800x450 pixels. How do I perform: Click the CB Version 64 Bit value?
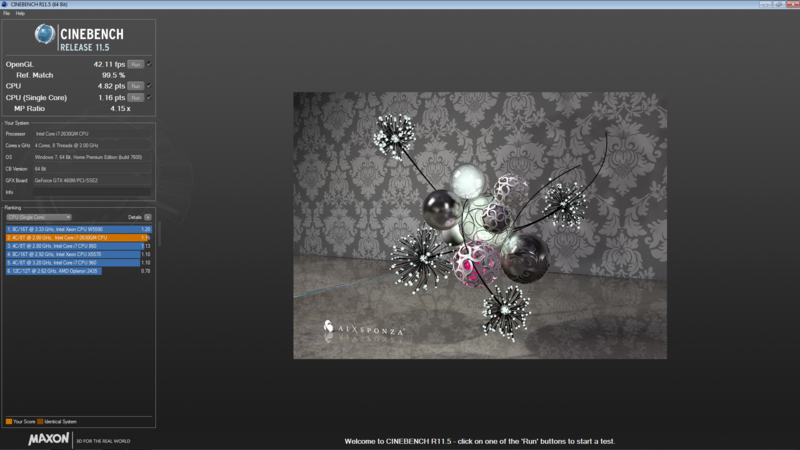point(92,169)
